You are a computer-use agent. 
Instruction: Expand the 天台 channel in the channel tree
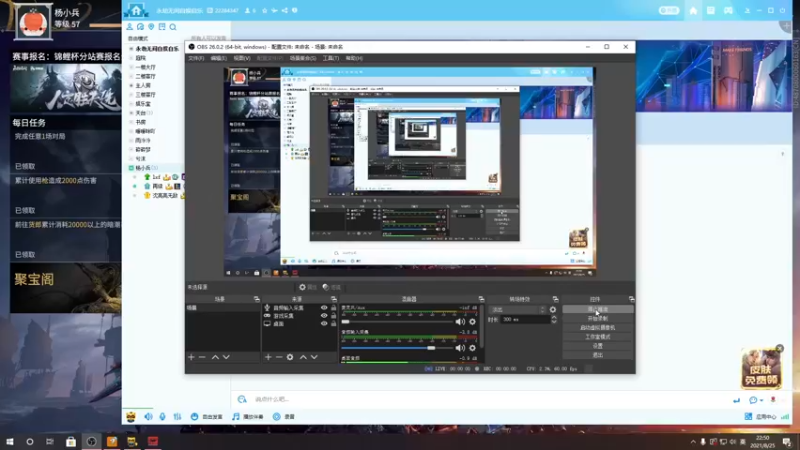click(131, 113)
